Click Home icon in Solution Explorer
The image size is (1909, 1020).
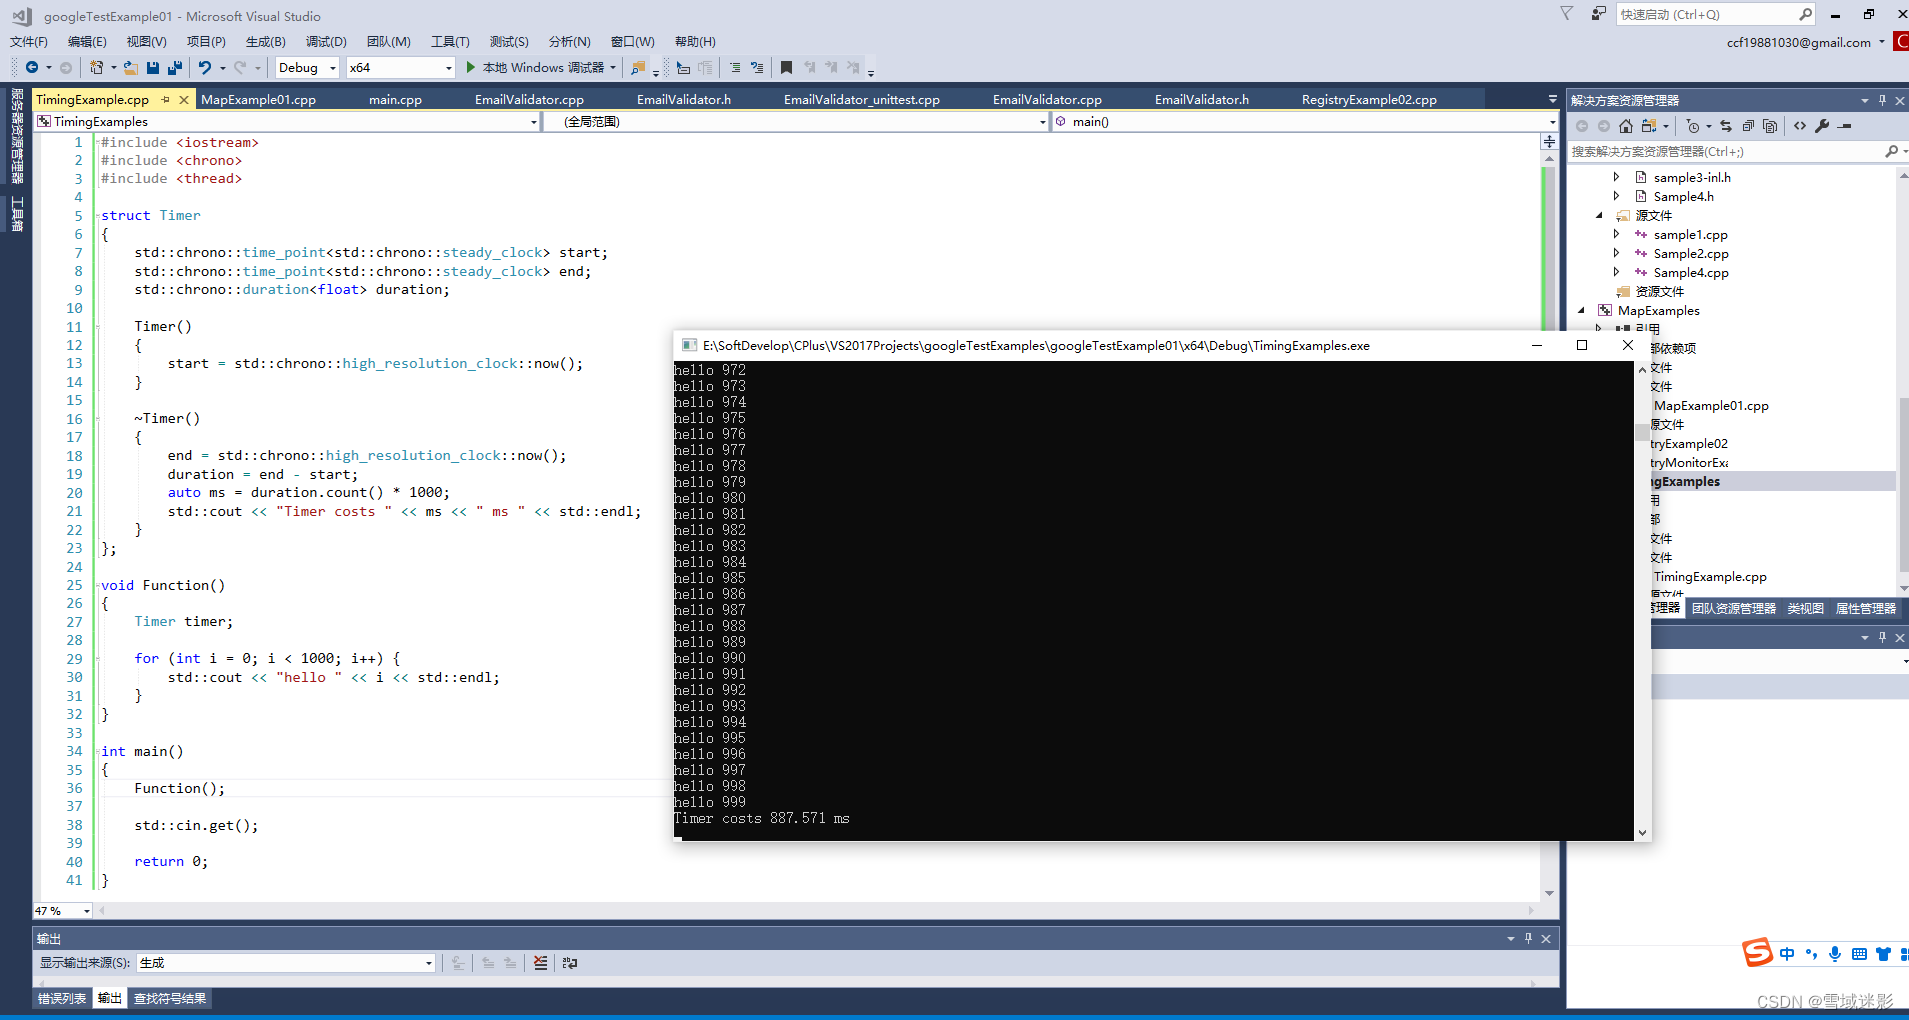tap(1625, 126)
